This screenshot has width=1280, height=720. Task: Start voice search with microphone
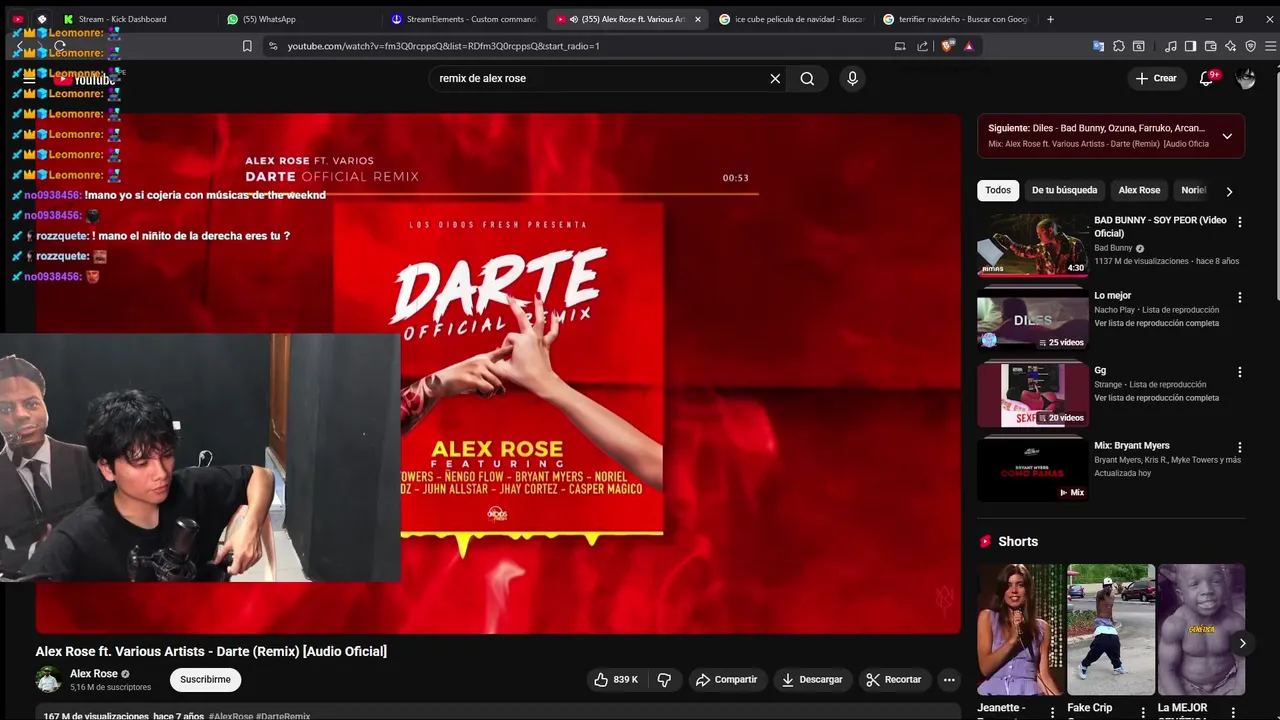click(852, 78)
